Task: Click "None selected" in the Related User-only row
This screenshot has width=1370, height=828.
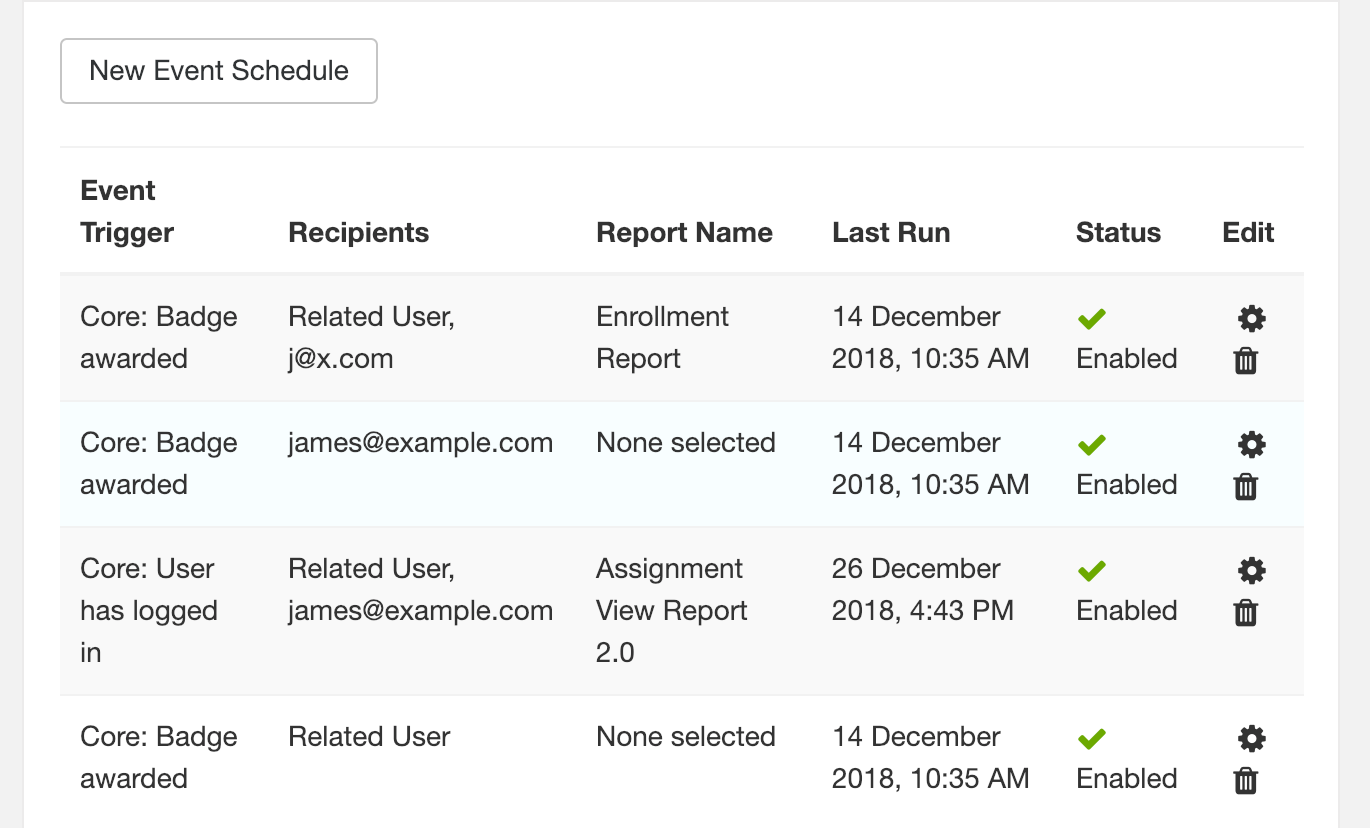Action: [x=686, y=737]
